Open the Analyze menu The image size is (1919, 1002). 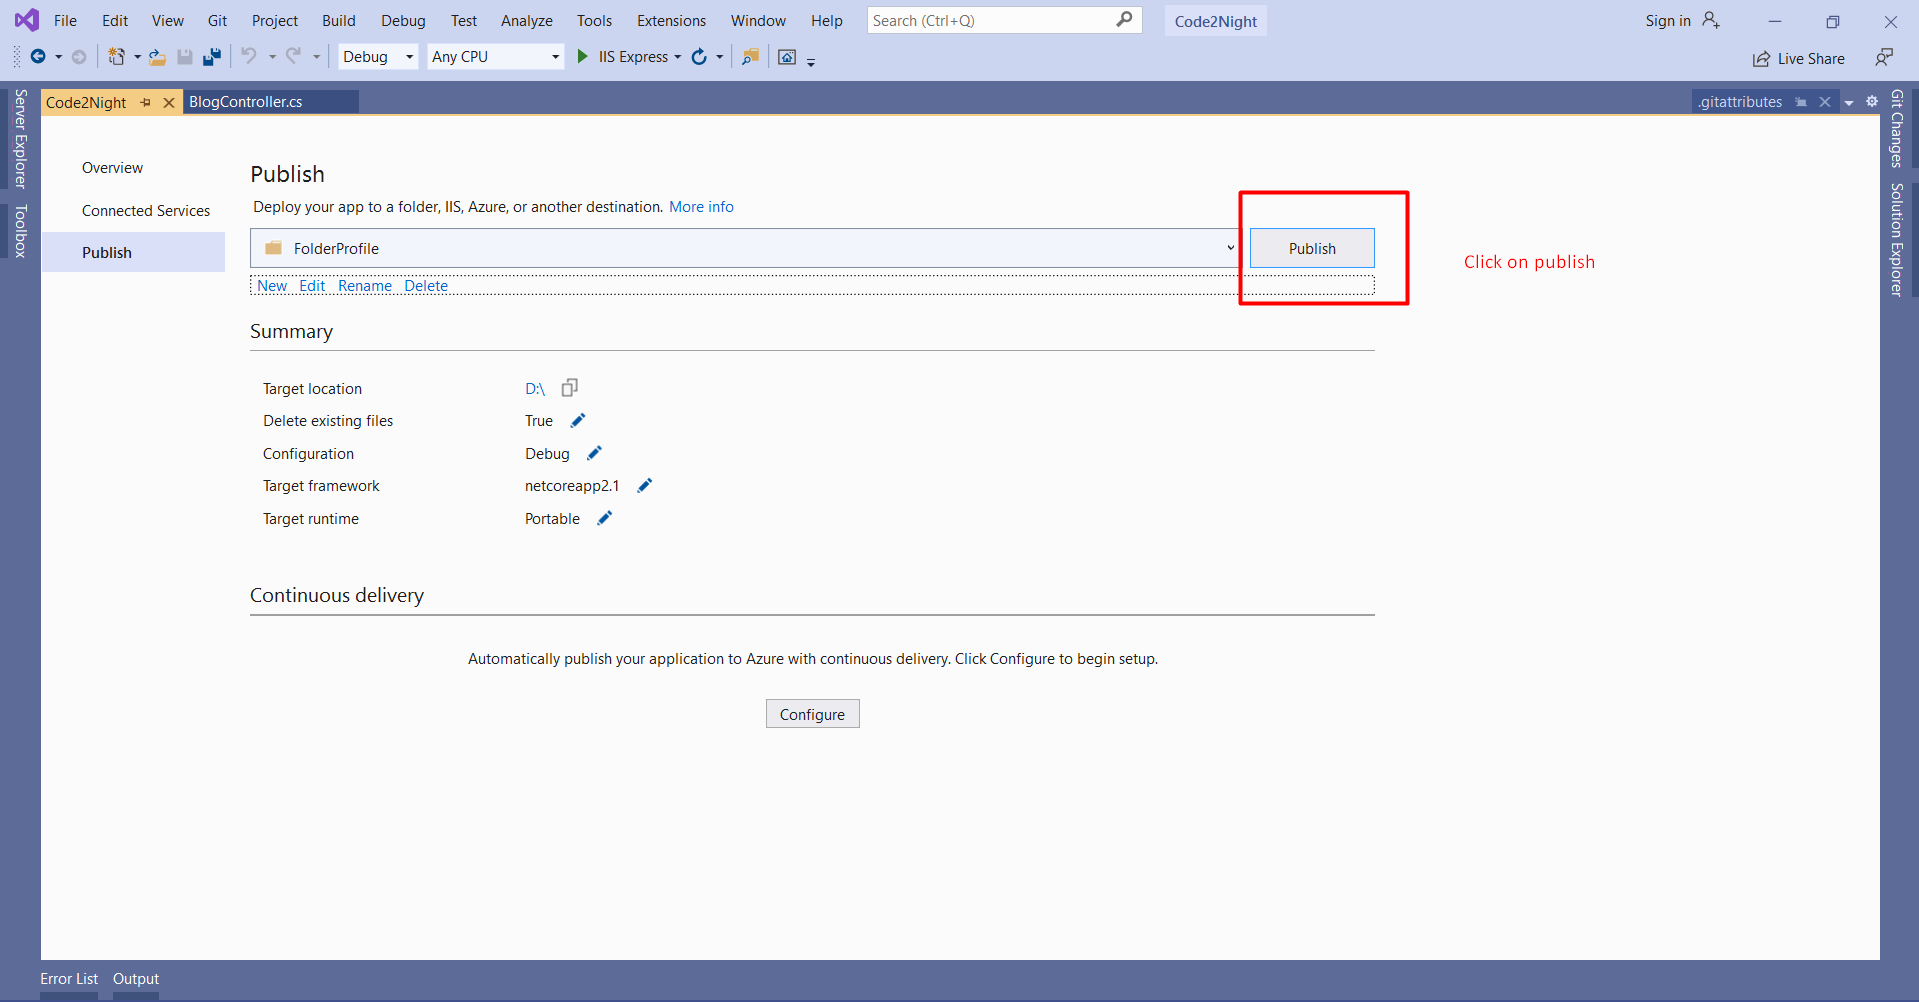tap(527, 20)
